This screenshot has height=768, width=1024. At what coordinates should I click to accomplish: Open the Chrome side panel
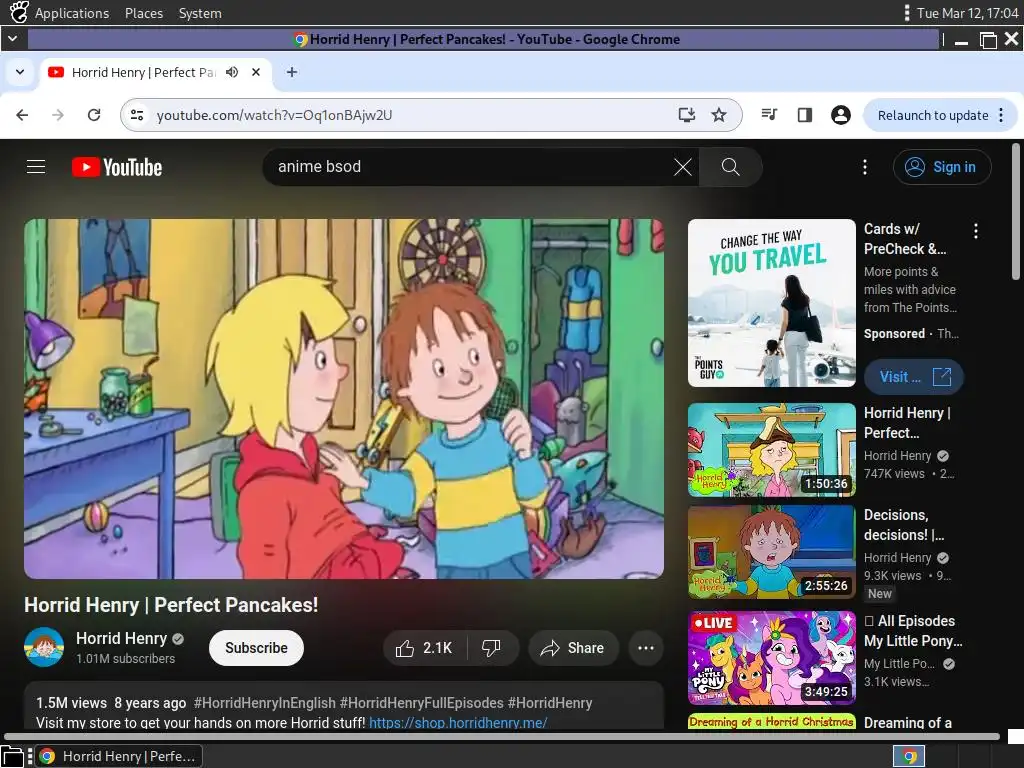point(805,115)
